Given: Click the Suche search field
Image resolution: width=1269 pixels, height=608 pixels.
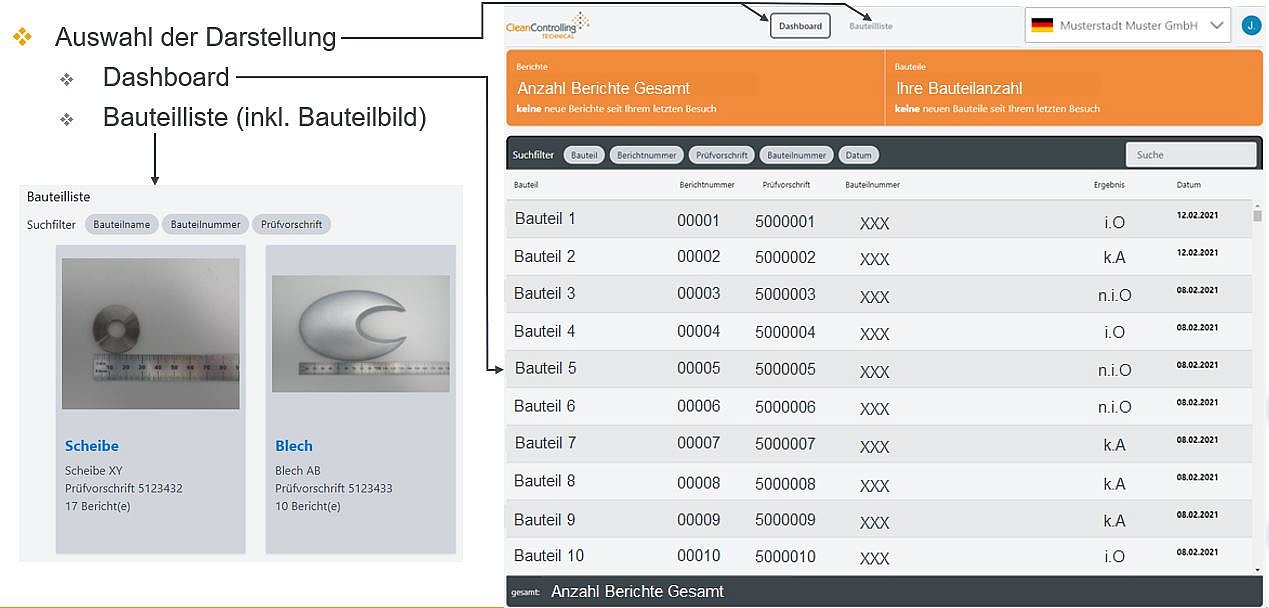Looking at the screenshot, I should click(x=1190, y=155).
